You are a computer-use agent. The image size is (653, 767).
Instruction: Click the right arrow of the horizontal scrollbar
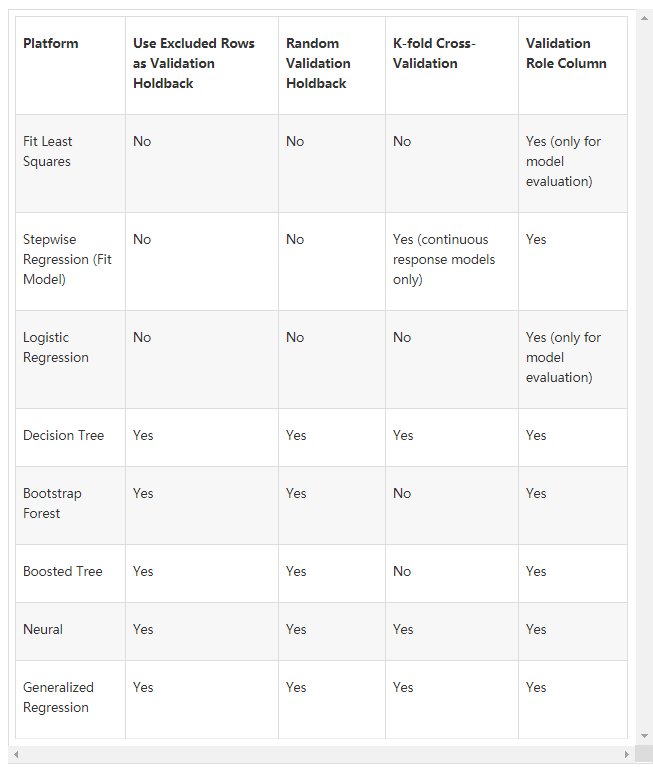627,753
